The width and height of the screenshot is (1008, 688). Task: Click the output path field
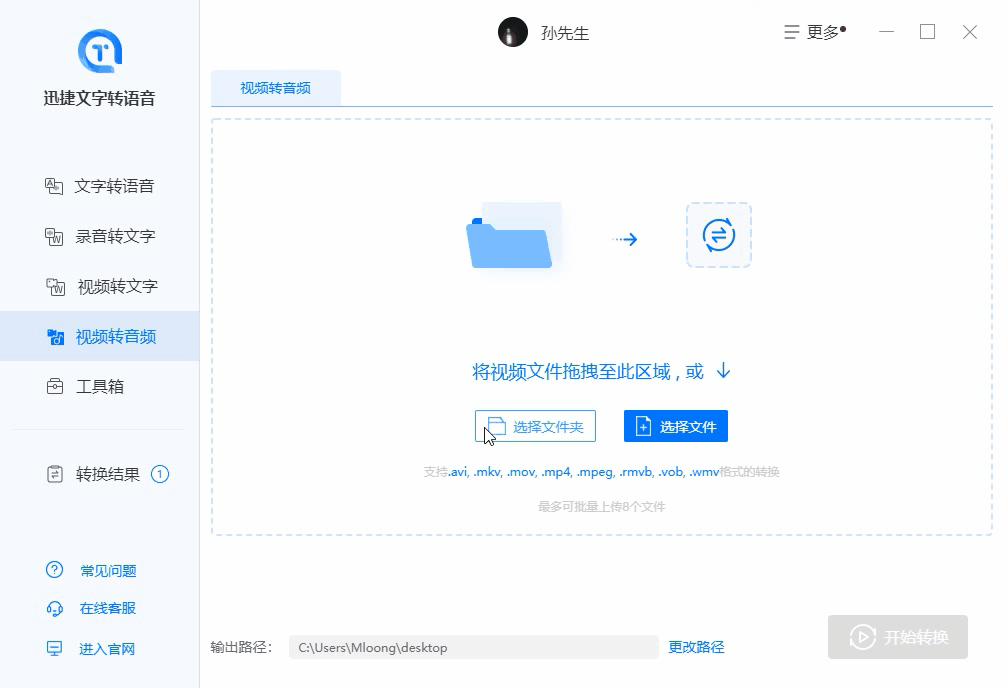coord(474,647)
